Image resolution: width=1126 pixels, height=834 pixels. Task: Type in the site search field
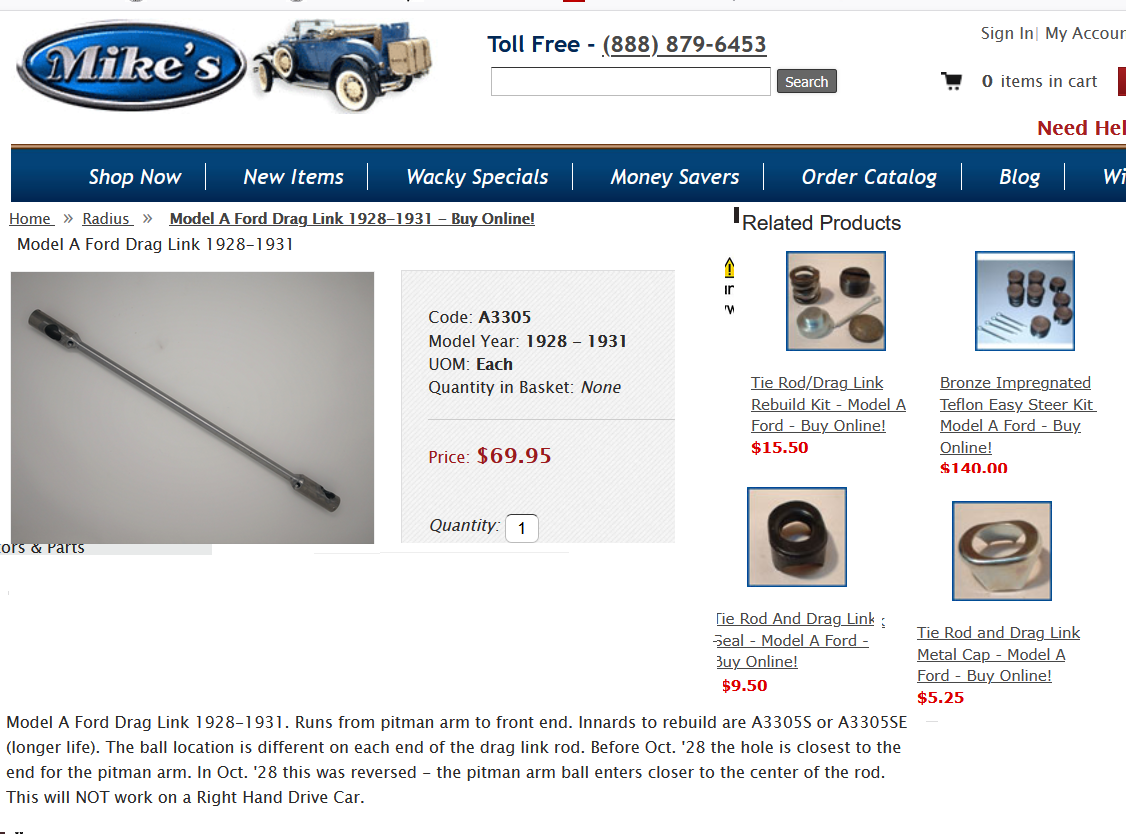point(630,82)
